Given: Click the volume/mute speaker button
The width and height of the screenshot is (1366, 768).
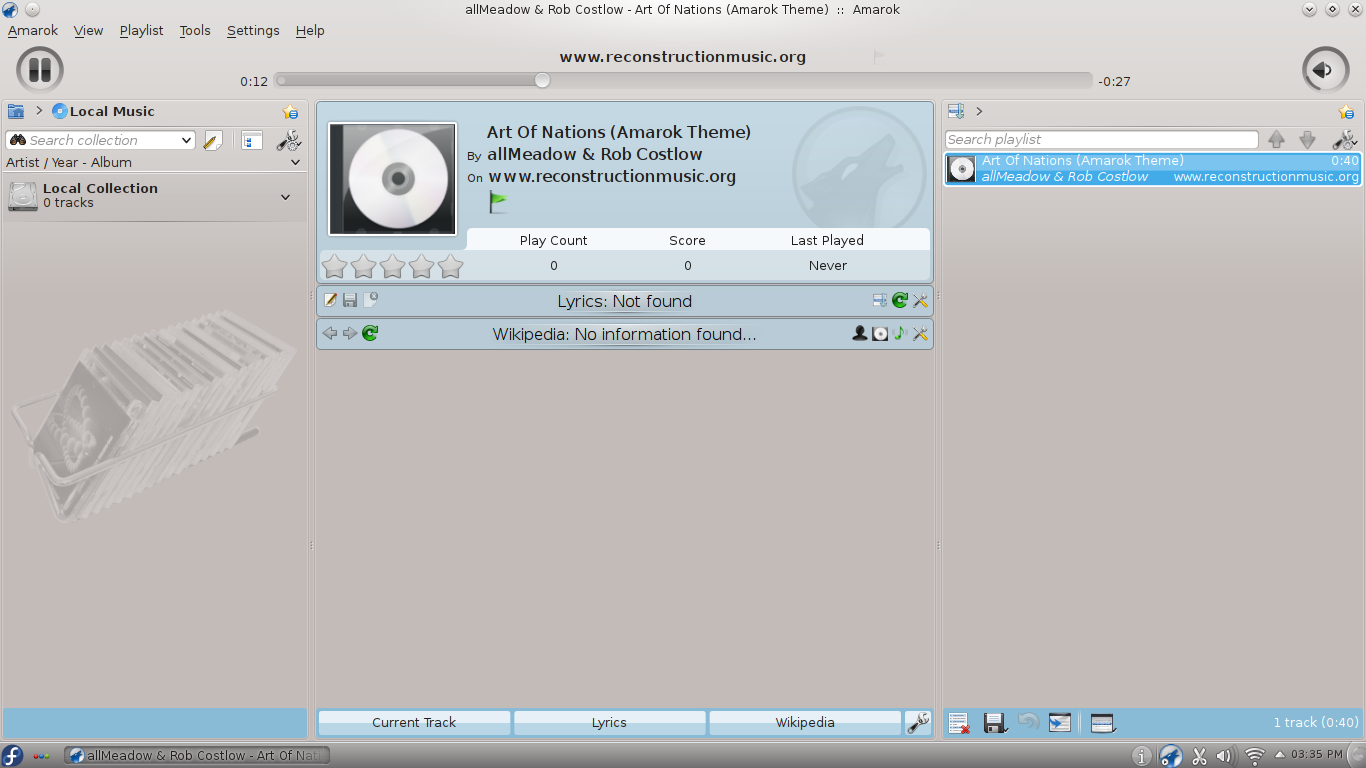Looking at the screenshot, I should coord(1325,70).
